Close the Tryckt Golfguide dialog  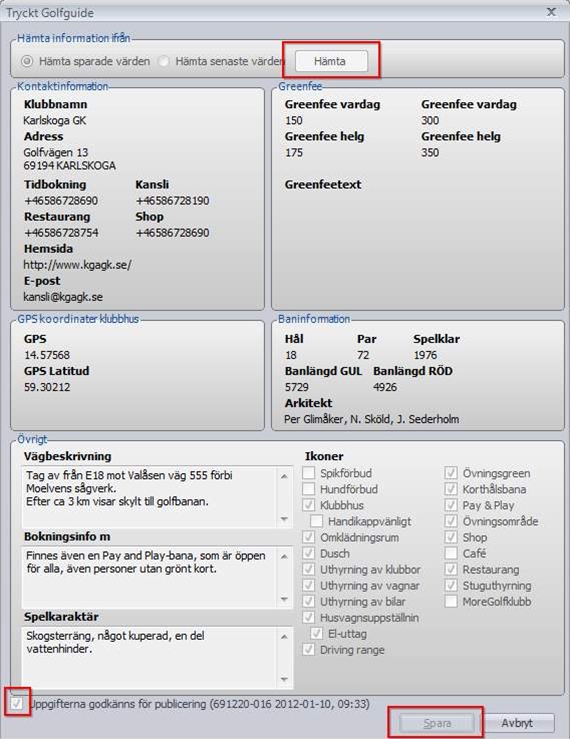551,12
